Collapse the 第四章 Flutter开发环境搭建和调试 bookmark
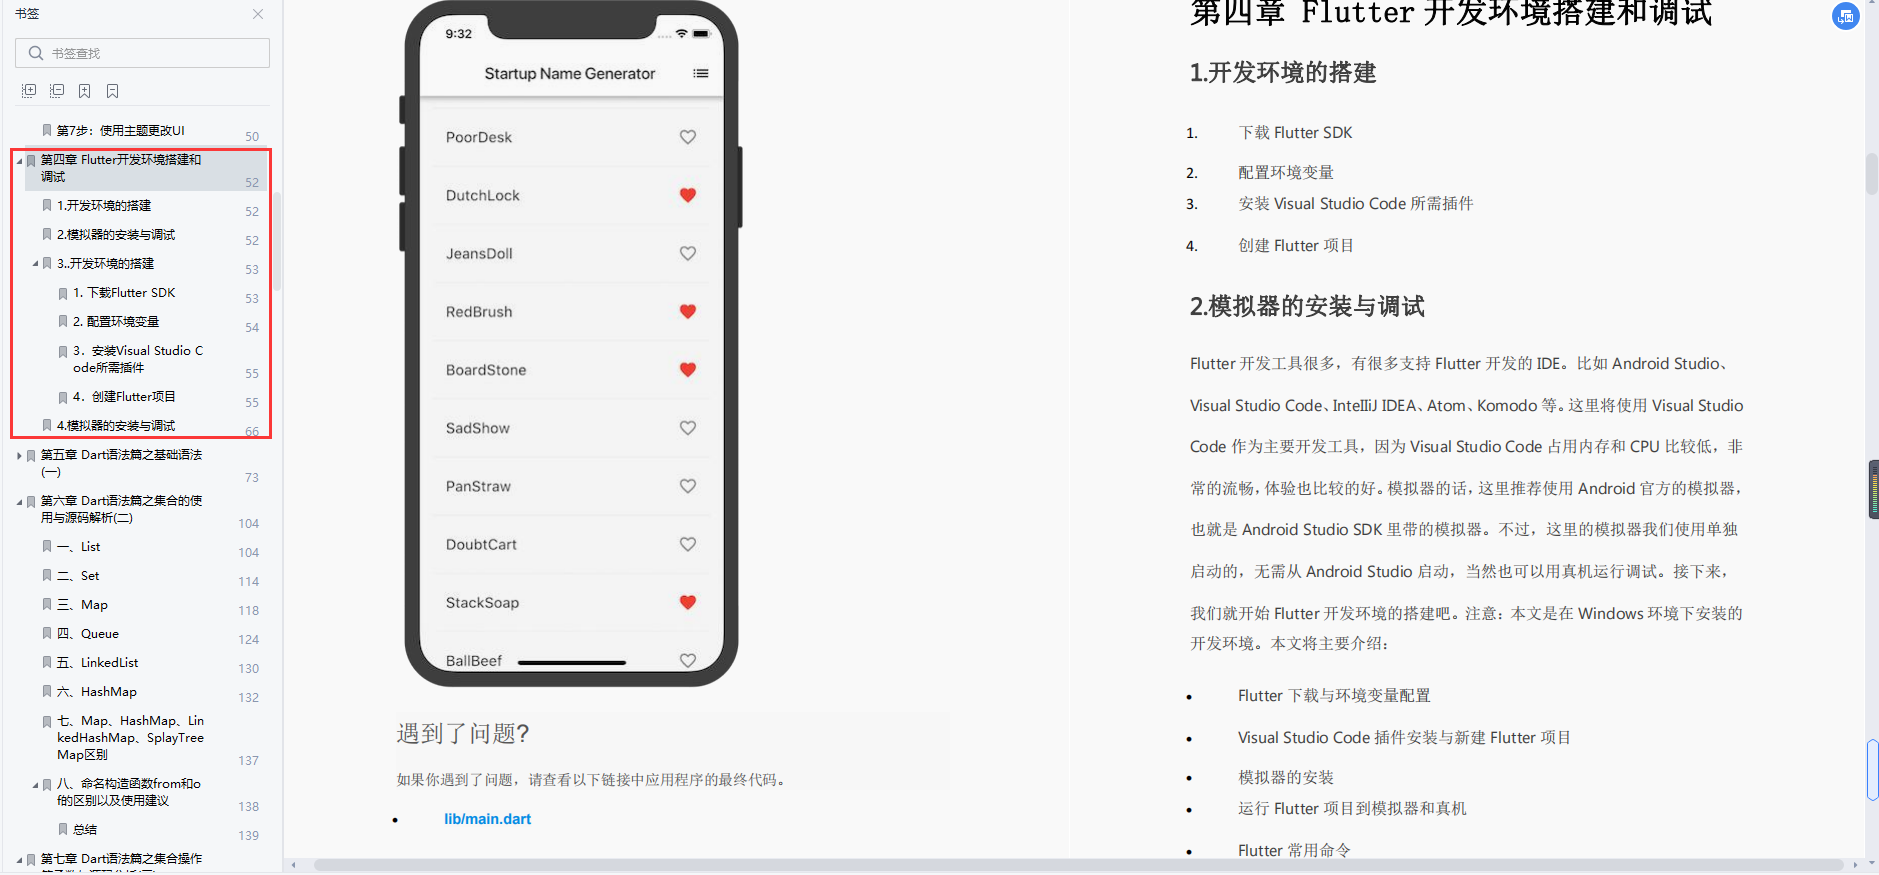 point(19,160)
